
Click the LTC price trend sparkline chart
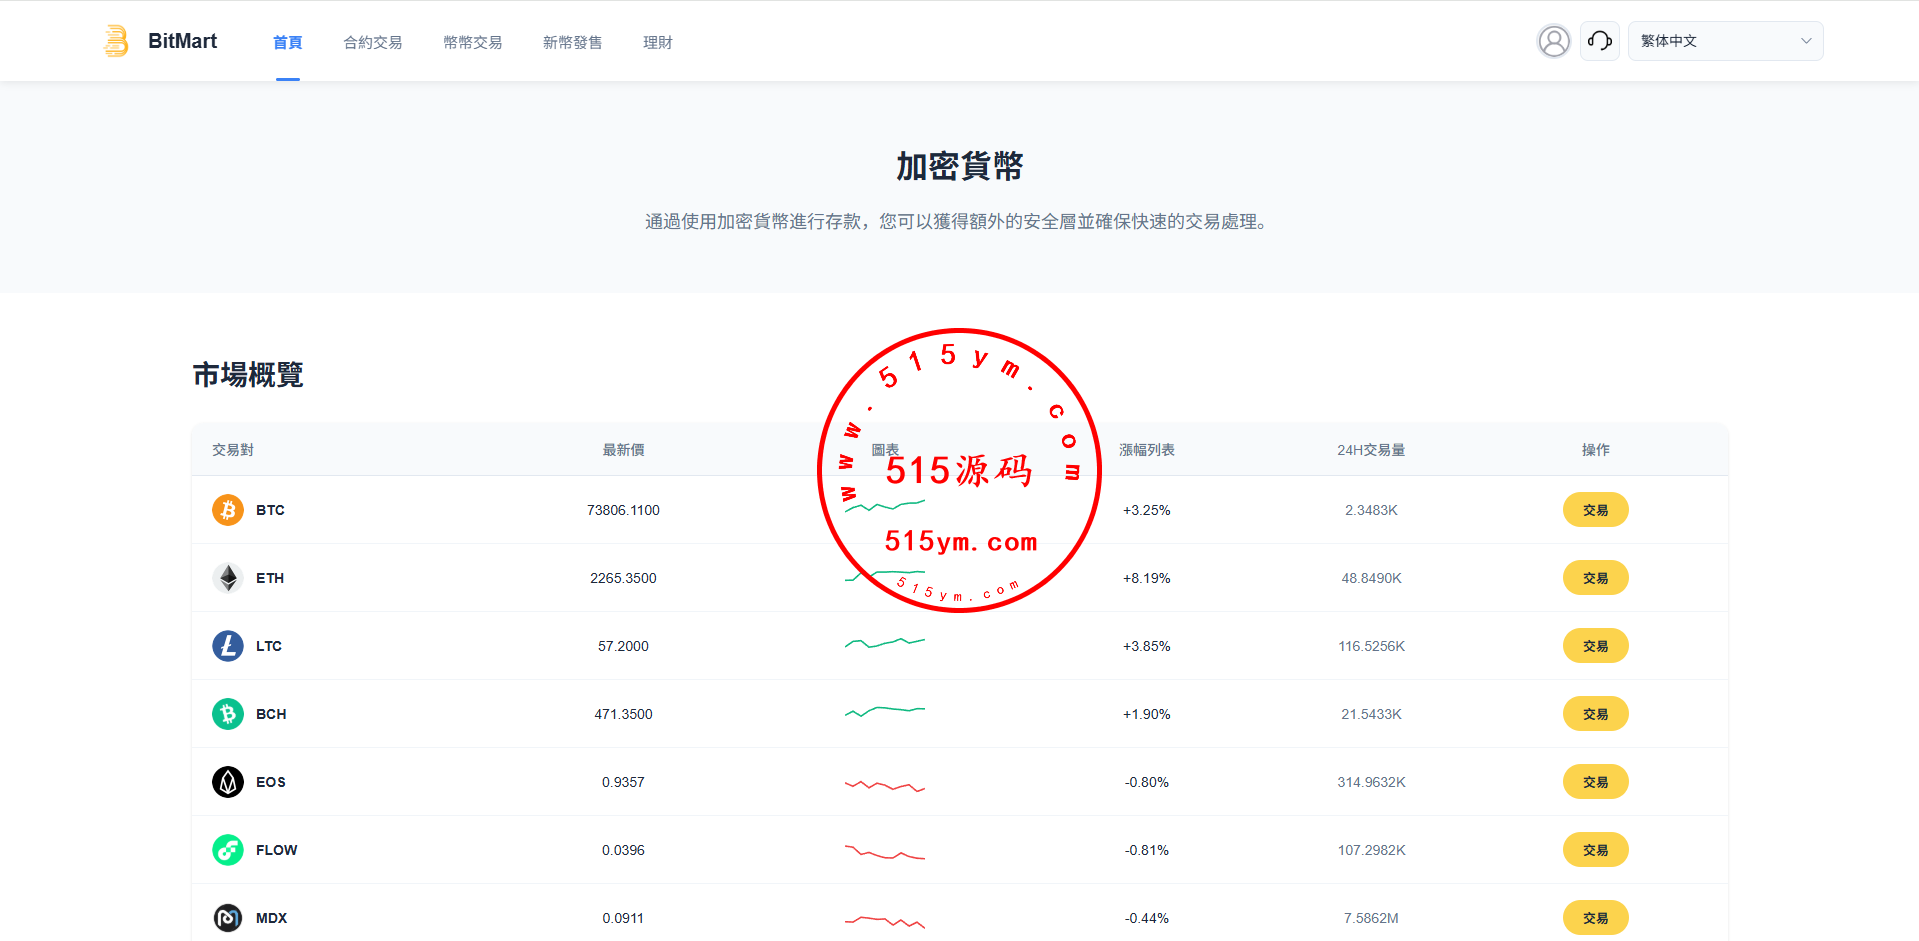(x=885, y=643)
